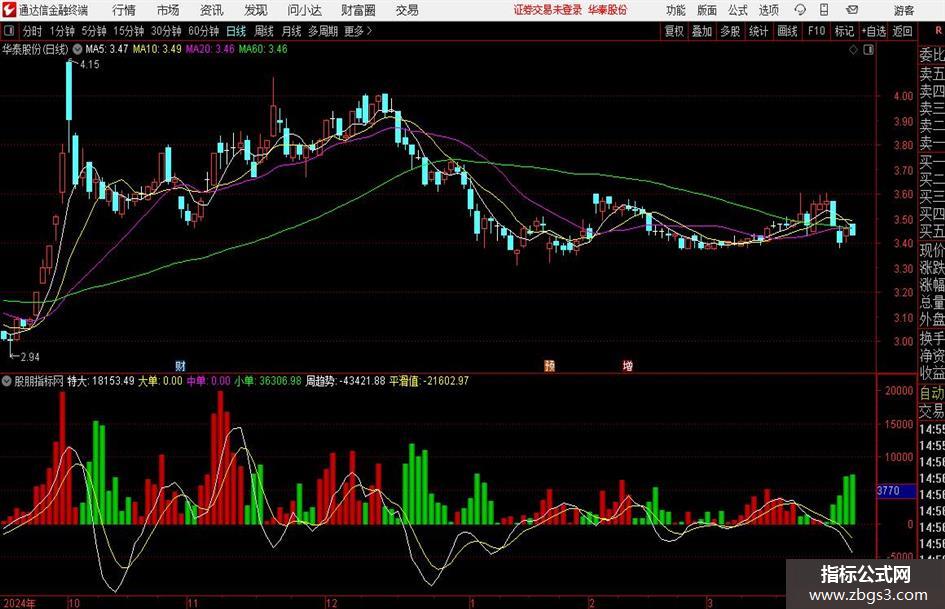The image size is (945, 609).
Task: Open the 功能 menu
Action: [x=675, y=10]
